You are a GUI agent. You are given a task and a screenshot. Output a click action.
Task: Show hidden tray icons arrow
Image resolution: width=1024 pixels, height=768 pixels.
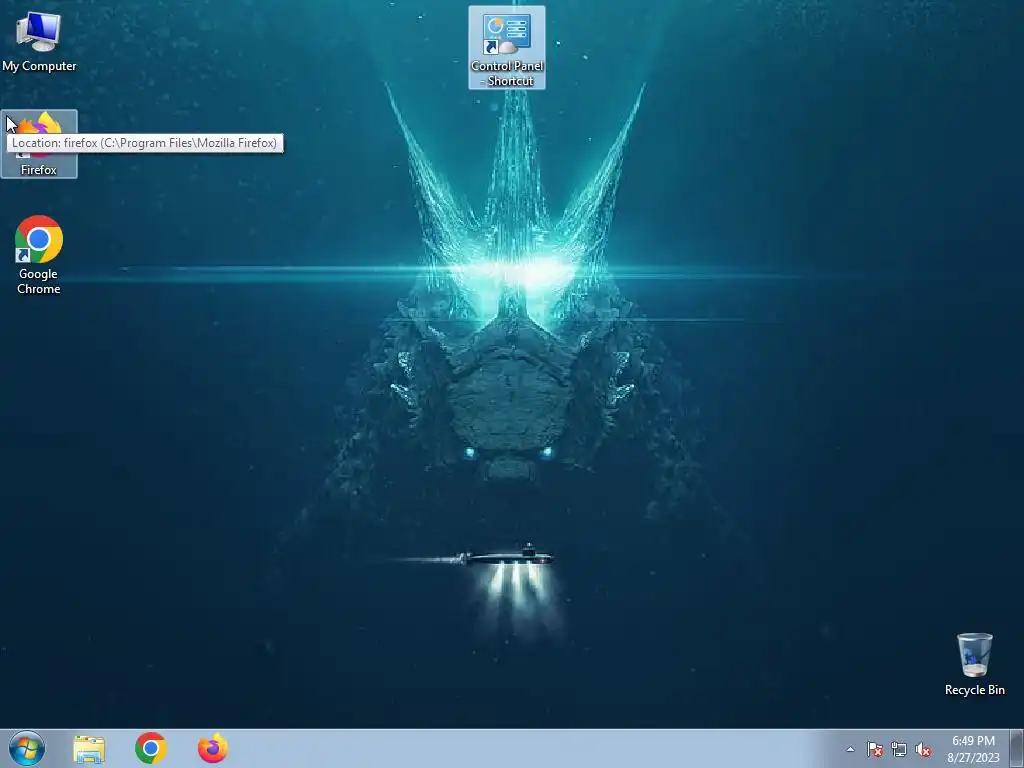click(x=850, y=749)
